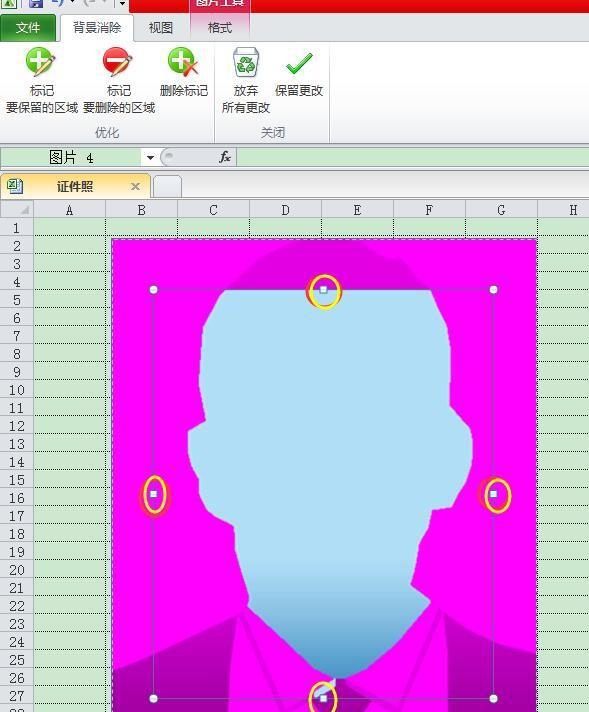Open Customize Quick Access Toolbar dropdown arrow
This screenshot has width=589, height=712.
(x=122, y=4)
